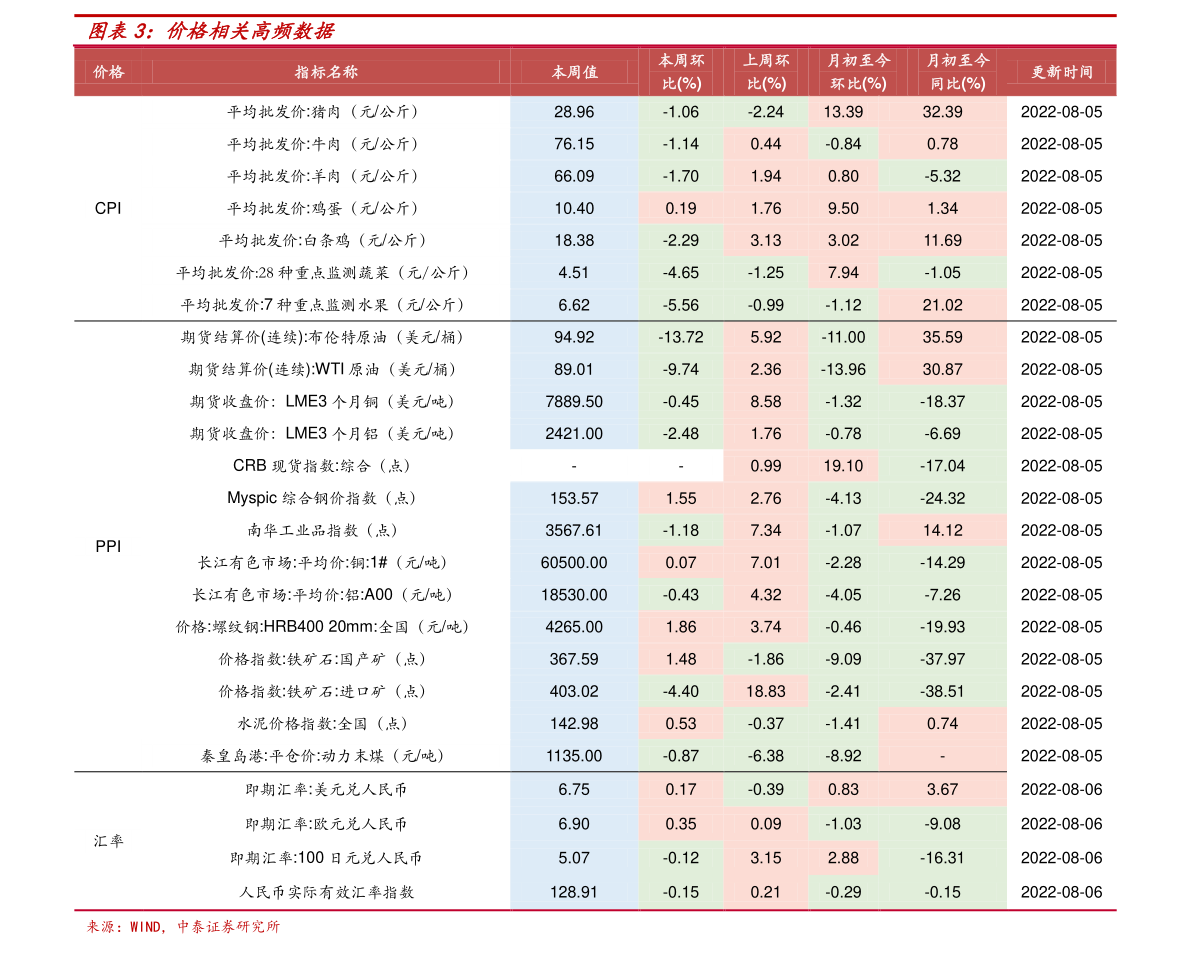Select row 人民币实际有效汇率指数

click(x=595, y=892)
